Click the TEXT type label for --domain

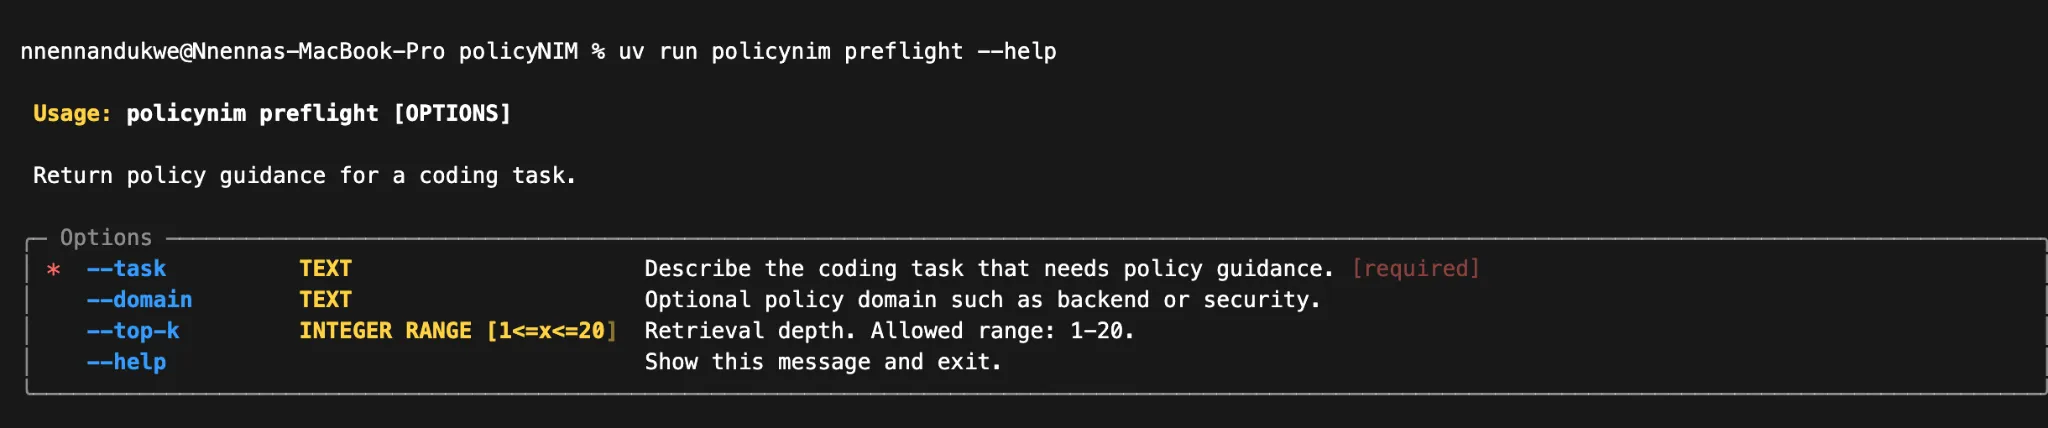click(x=325, y=299)
